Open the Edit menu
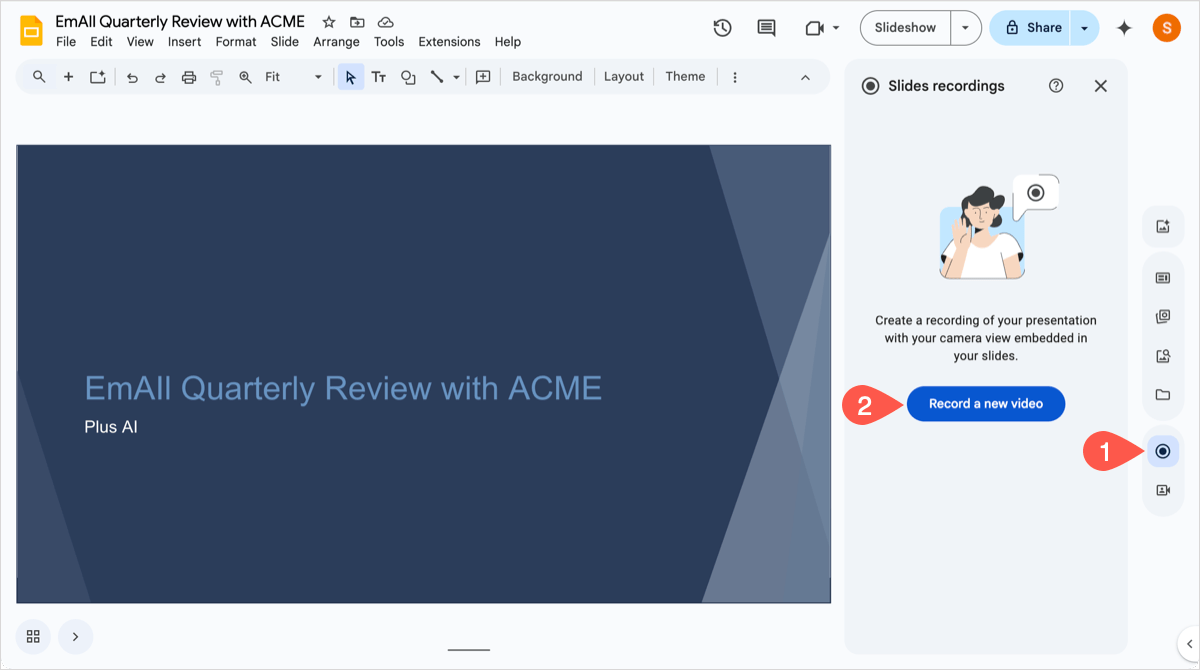Image resolution: width=1200 pixels, height=670 pixels. tap(101, 42)
